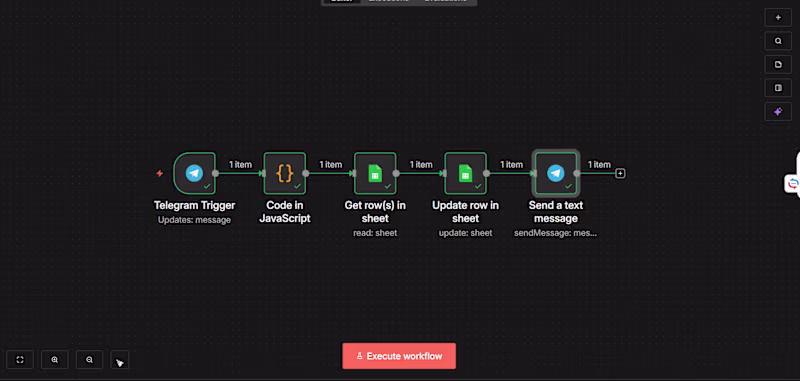
Task: Click the "Get row(s) in sheet" node label
Action: point(375,212)
